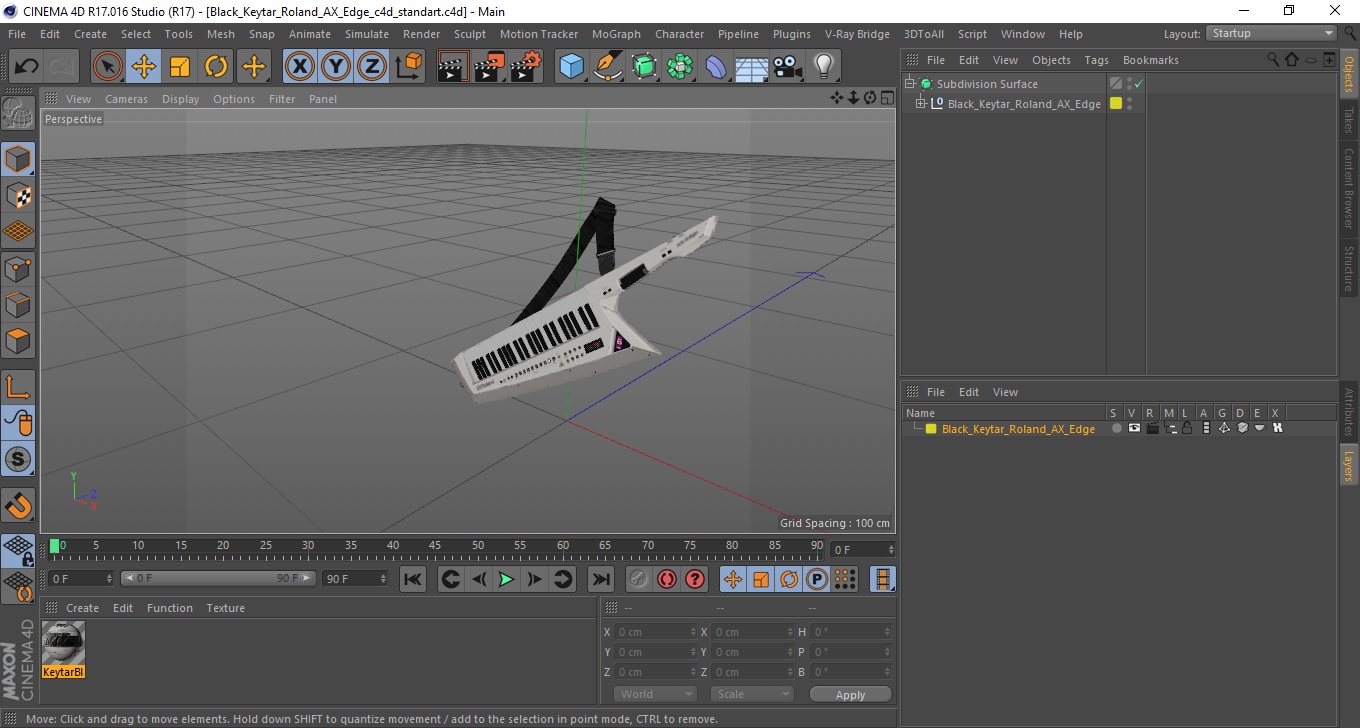Add a Camera object
The image size is (1360, 728).
coord(788,67)
